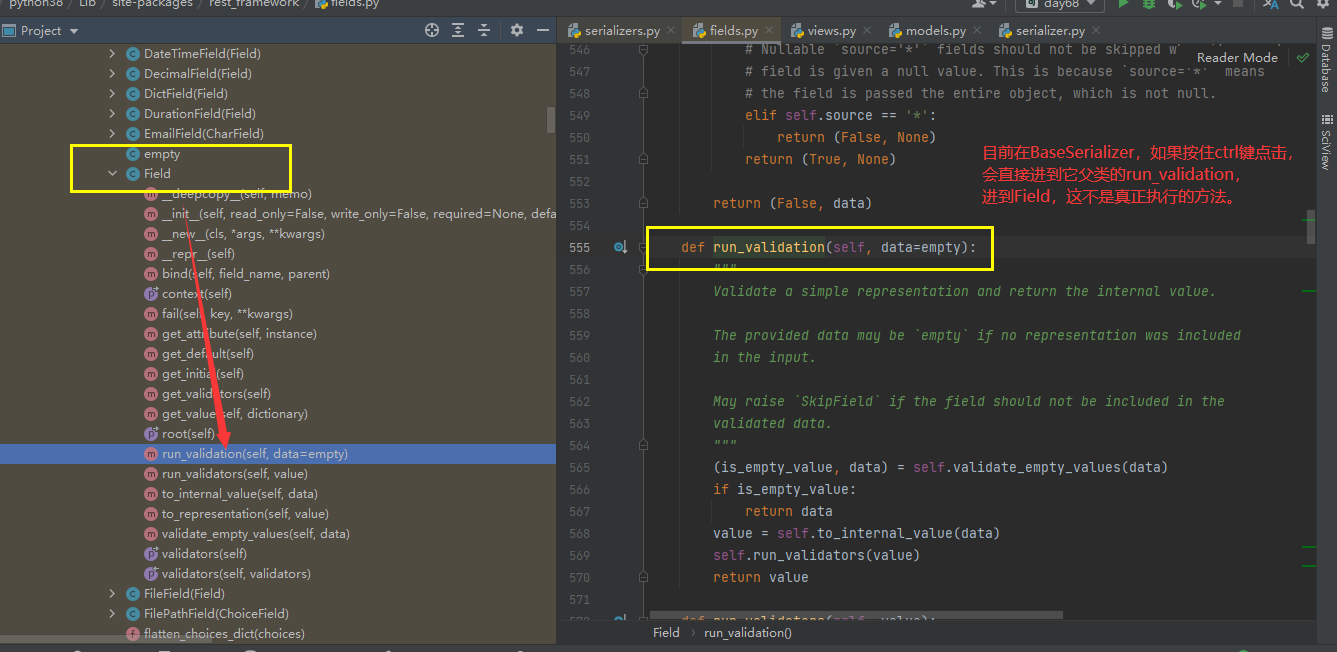Debug the day68 configuration
This screenshot has width=1337, height=652.
(1148, 5)
